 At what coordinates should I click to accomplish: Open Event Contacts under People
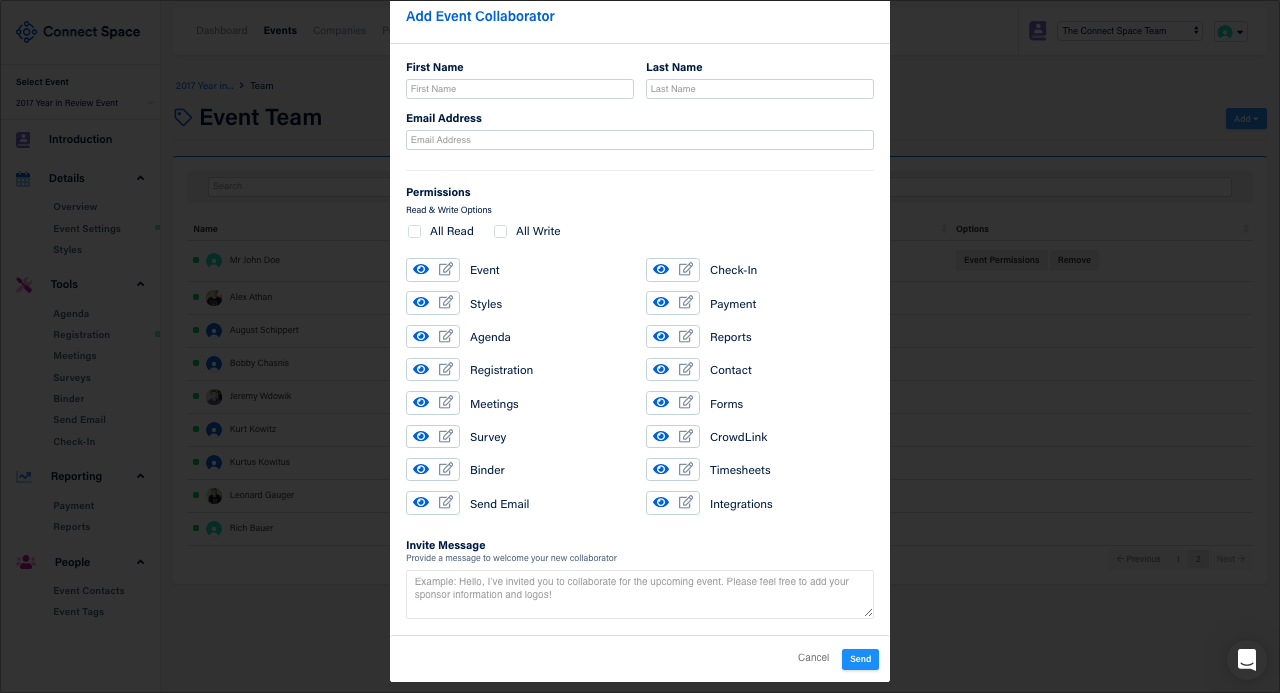tap(89, 591)
